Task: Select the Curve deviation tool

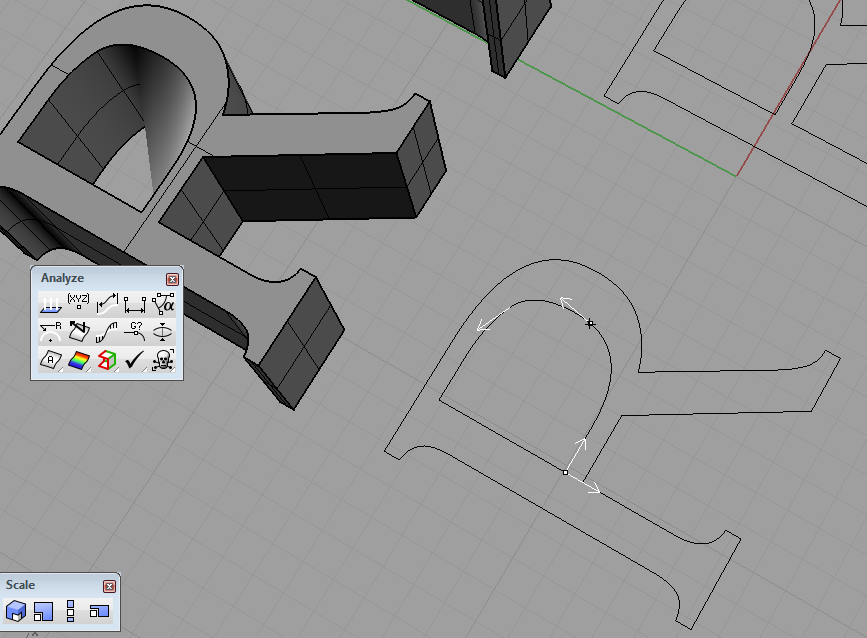Action: 163,331
